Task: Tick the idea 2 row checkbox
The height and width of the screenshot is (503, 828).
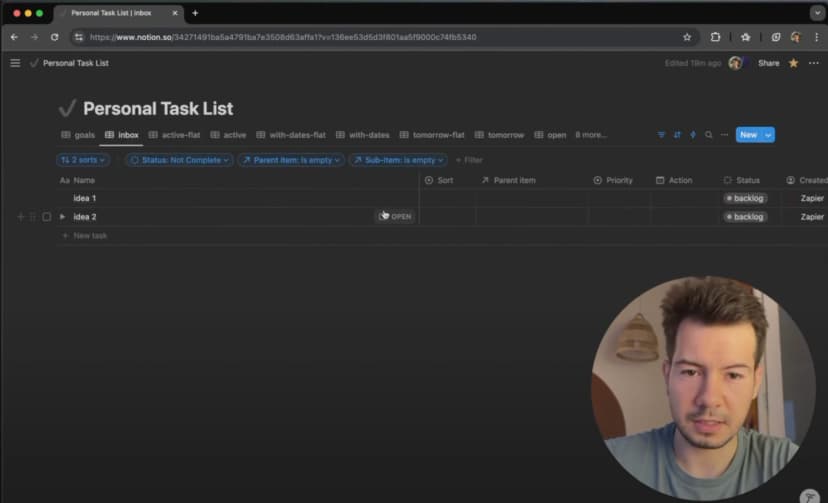Action: [46, 217]
